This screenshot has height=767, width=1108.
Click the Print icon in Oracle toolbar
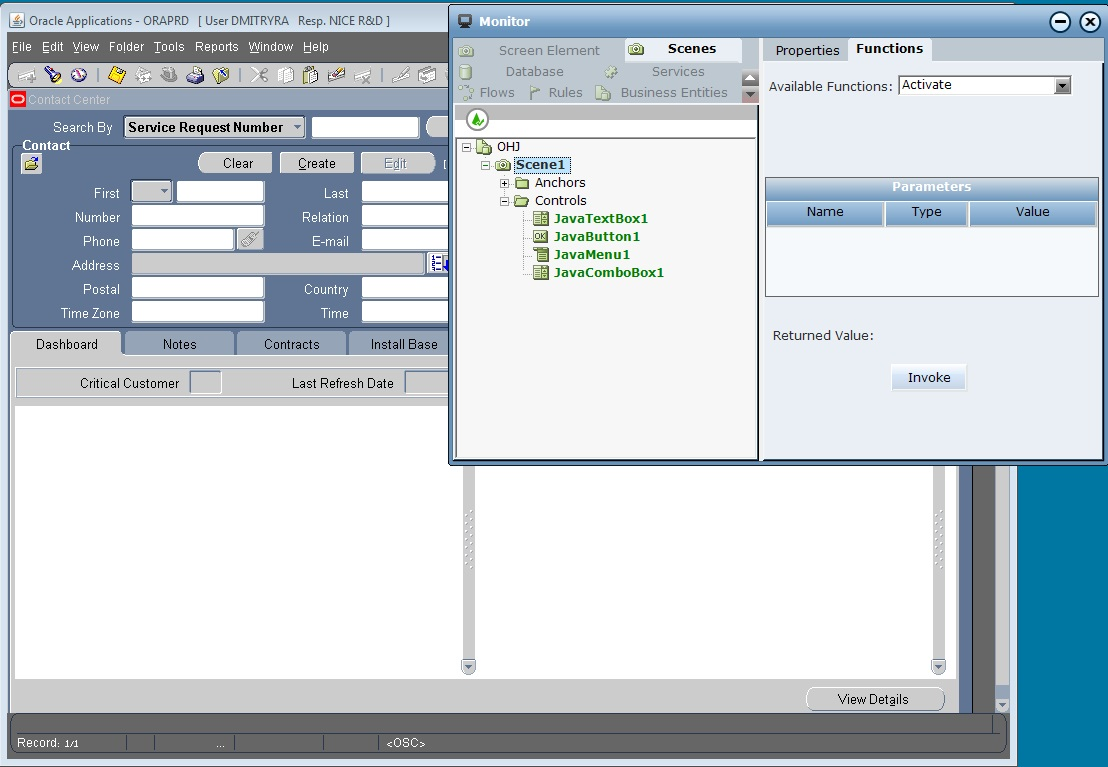pyautogui.click(x=195, y=74)
